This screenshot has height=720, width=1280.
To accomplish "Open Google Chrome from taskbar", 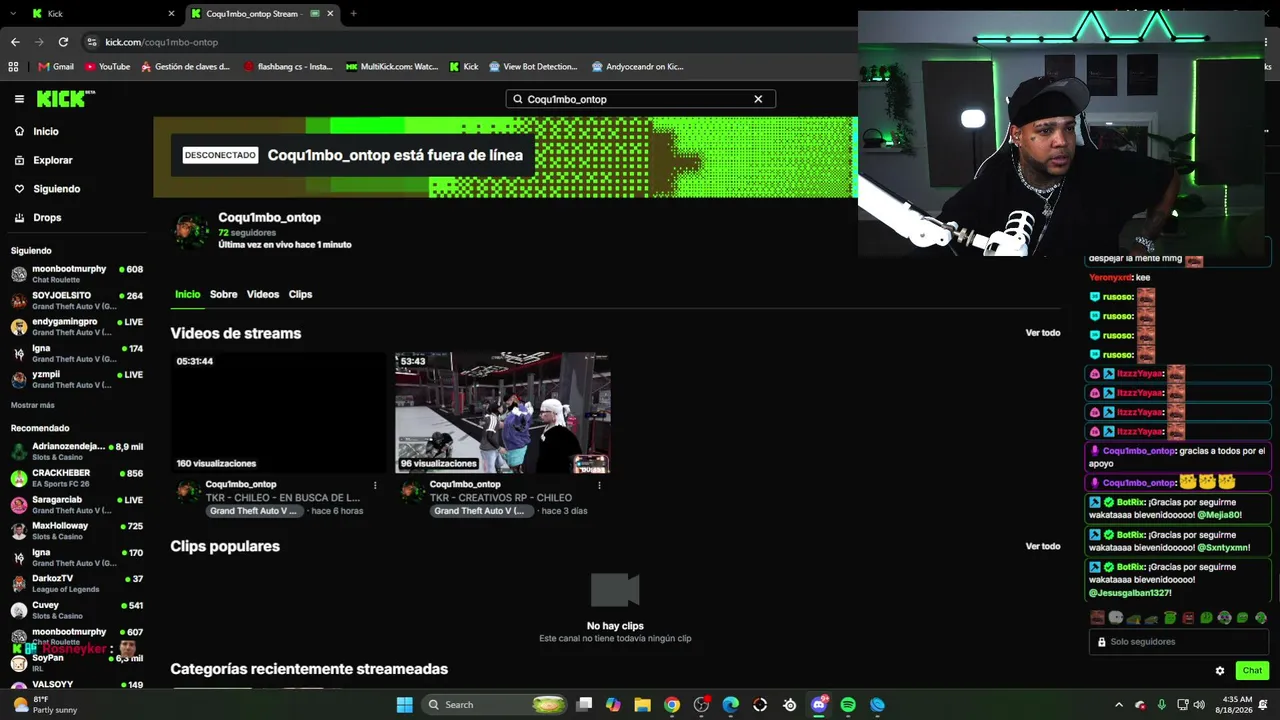I will [x=672, y=705].
